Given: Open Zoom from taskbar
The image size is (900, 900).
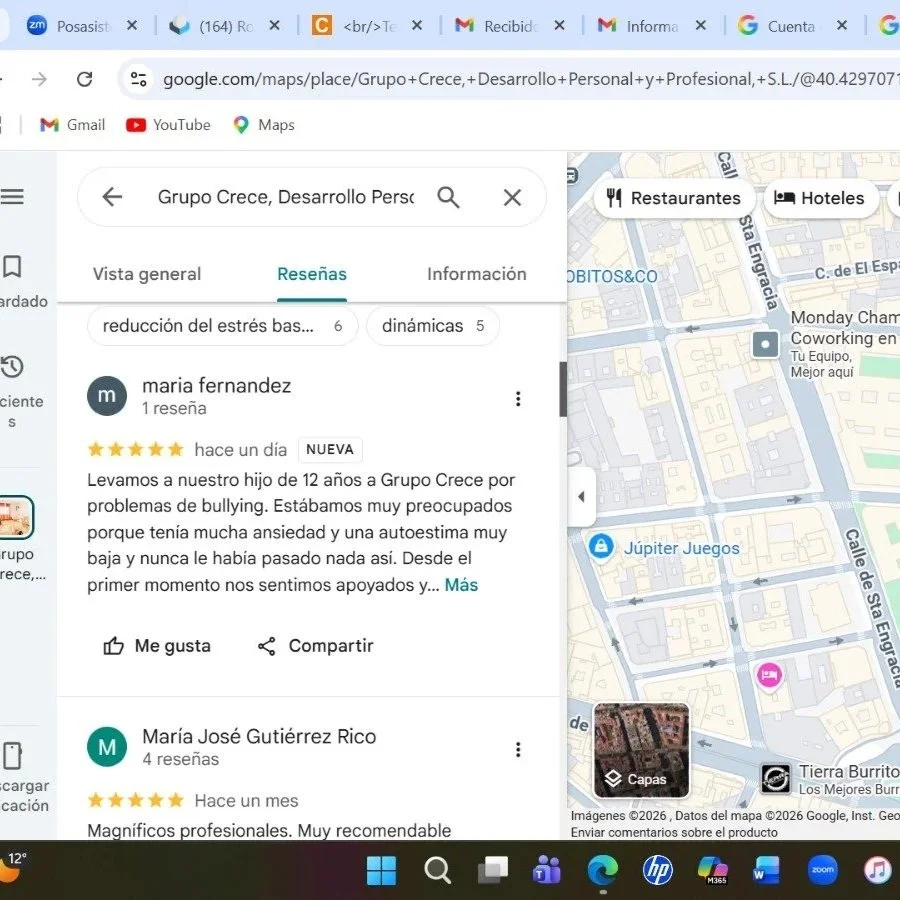Looking at the screenshot, I should (823, 870).
